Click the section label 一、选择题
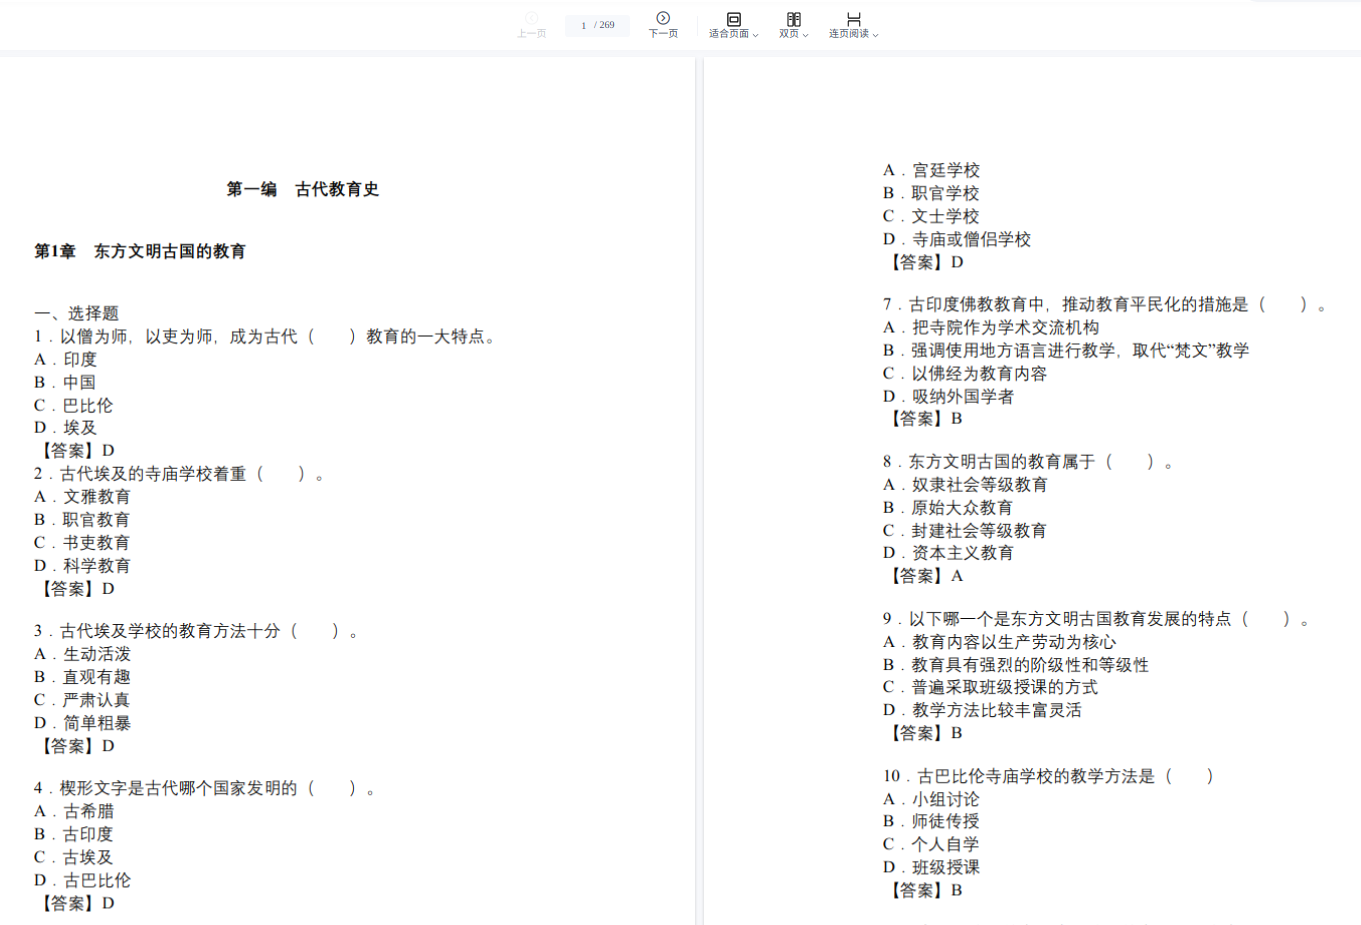The height and width of the screenshot is (925, 1361). tap(77, 313)
